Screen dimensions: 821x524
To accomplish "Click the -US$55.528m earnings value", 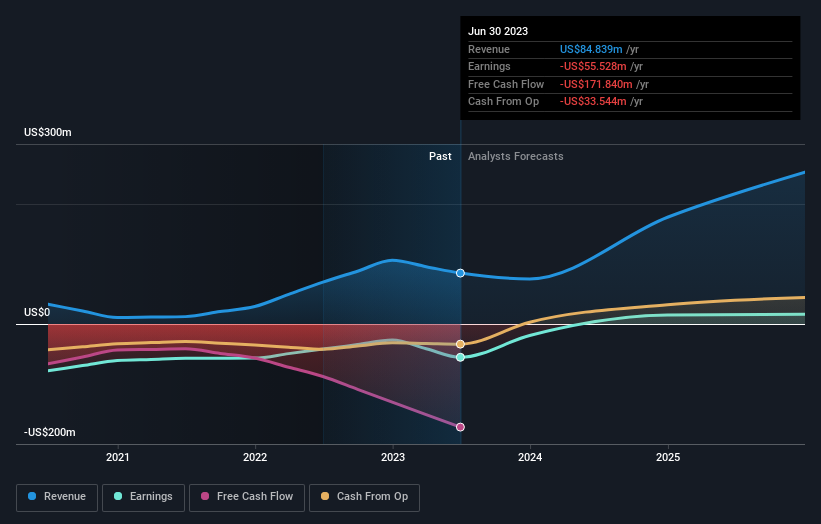I will (593, 66).
